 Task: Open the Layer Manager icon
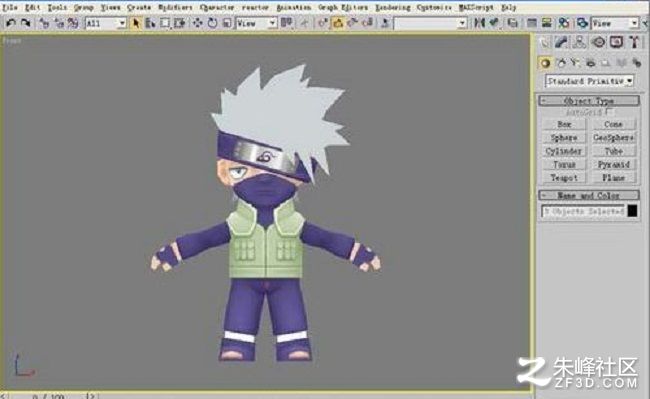(x=513, y=23)
